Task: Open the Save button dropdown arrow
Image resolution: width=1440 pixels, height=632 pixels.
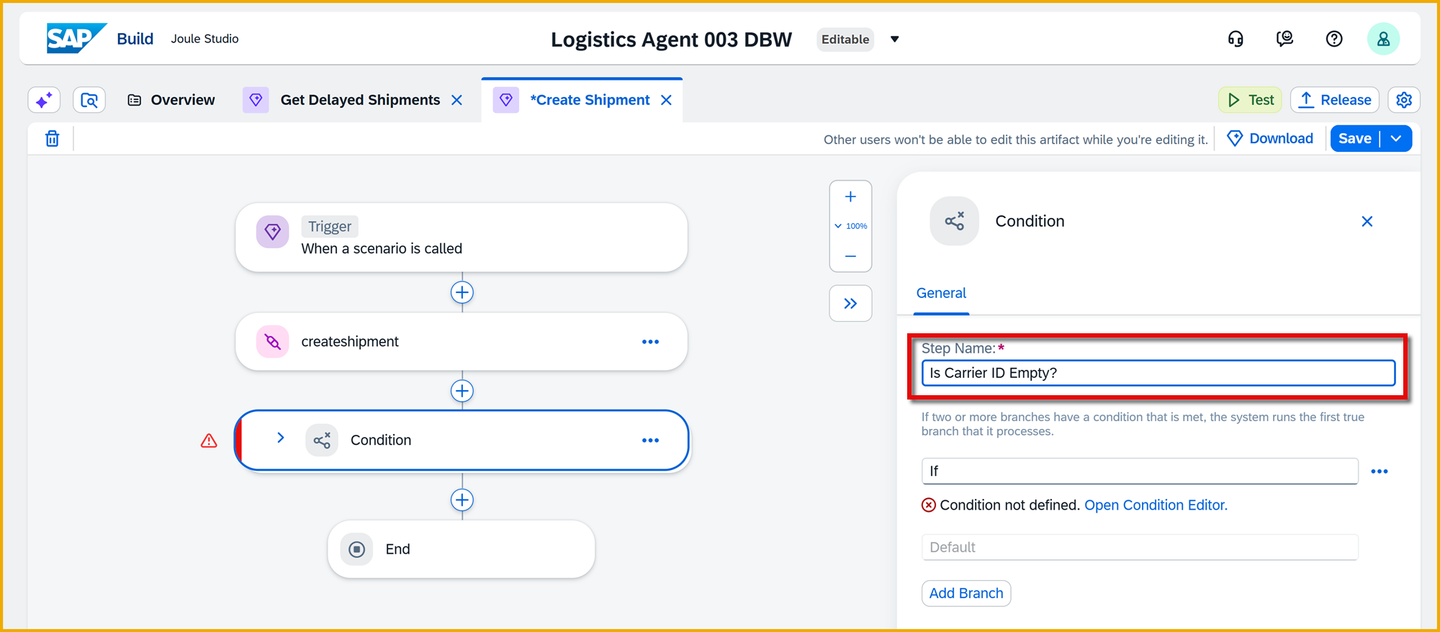Action: [1397, 138]
